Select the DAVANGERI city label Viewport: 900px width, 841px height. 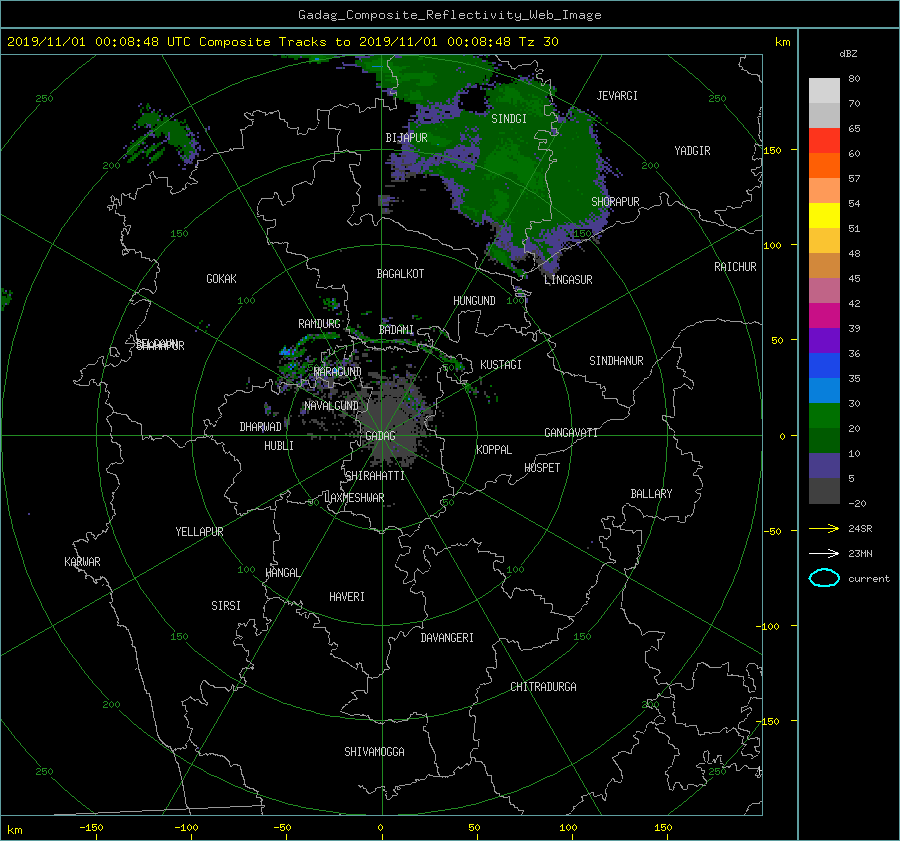[447, 638]
